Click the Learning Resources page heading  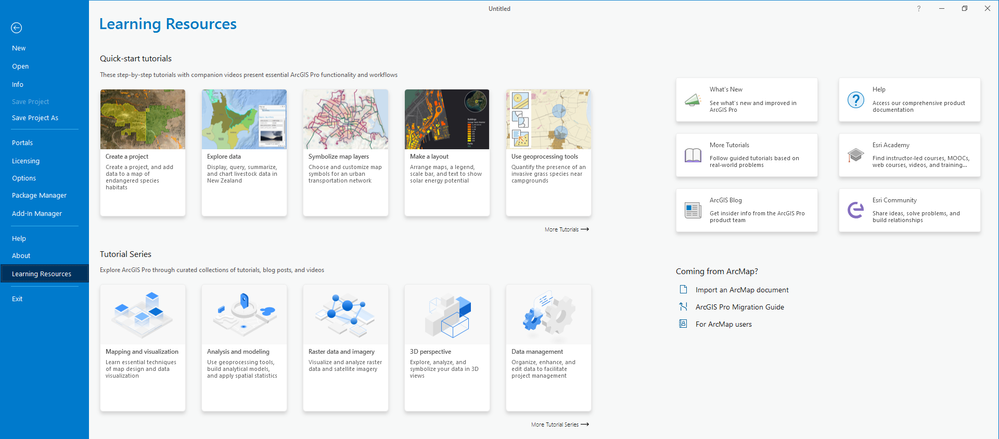point(168,24)
